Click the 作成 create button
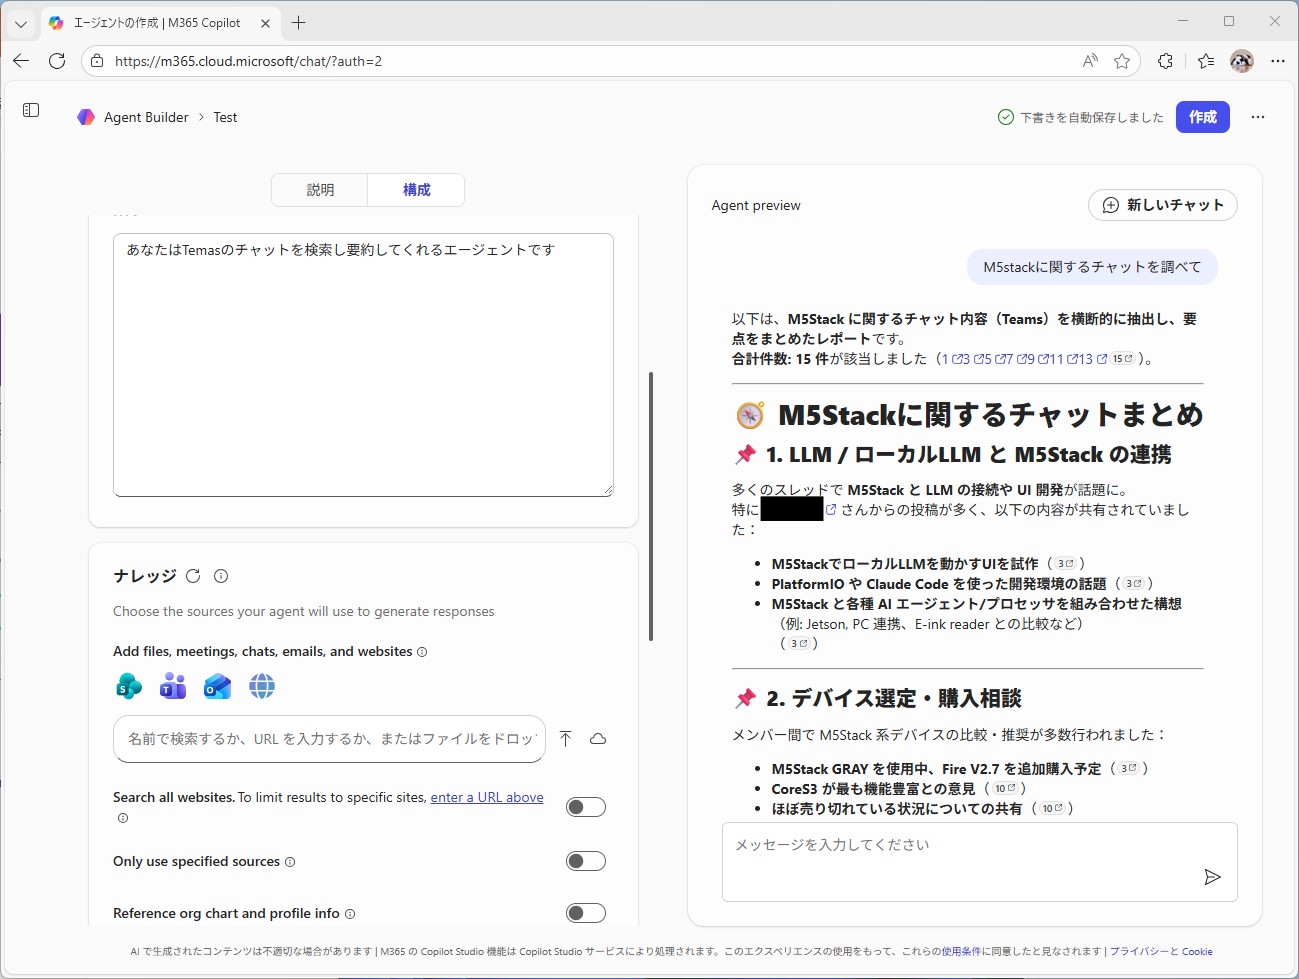Screen dimensions: 1299x979 (1202, 117)
